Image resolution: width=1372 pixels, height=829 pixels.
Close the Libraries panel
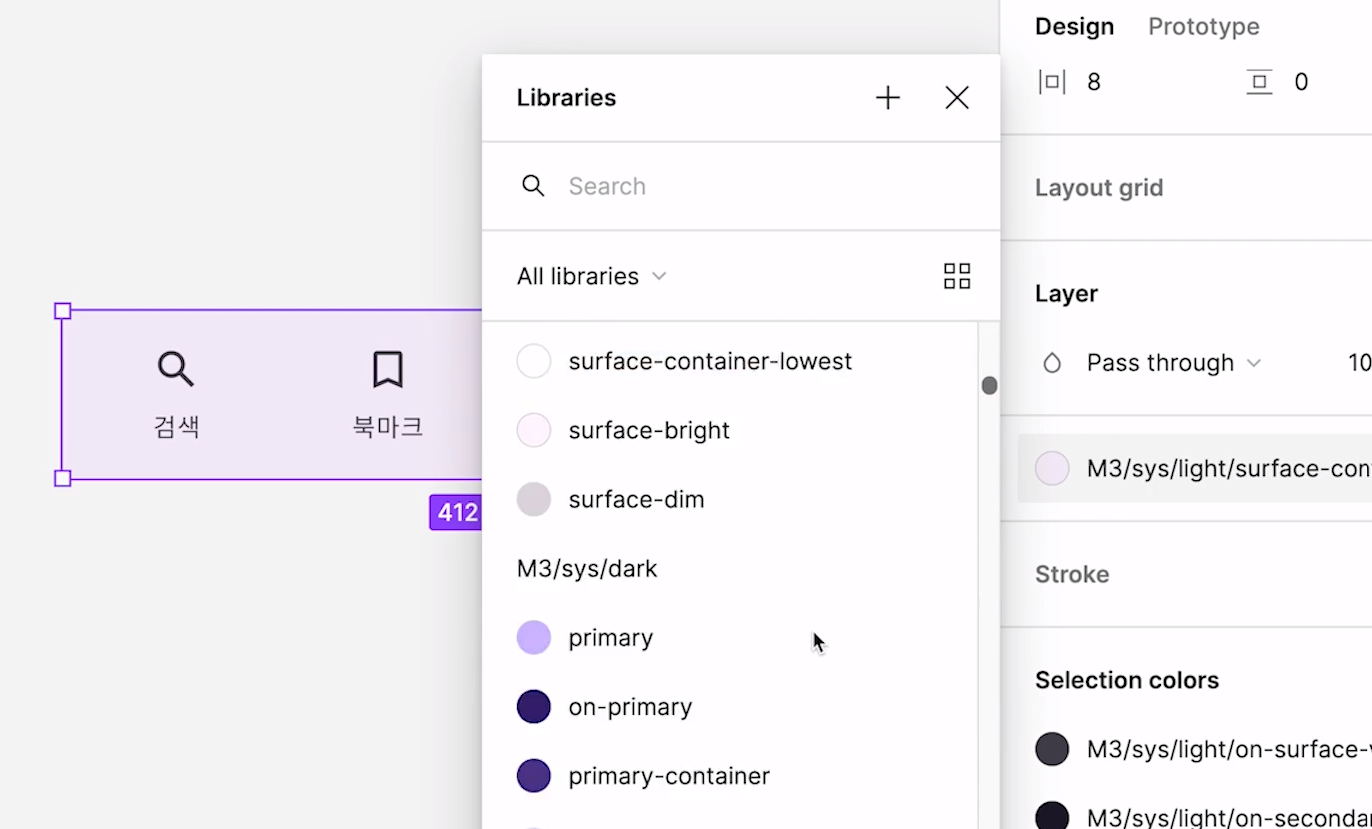tap(957, 98)
